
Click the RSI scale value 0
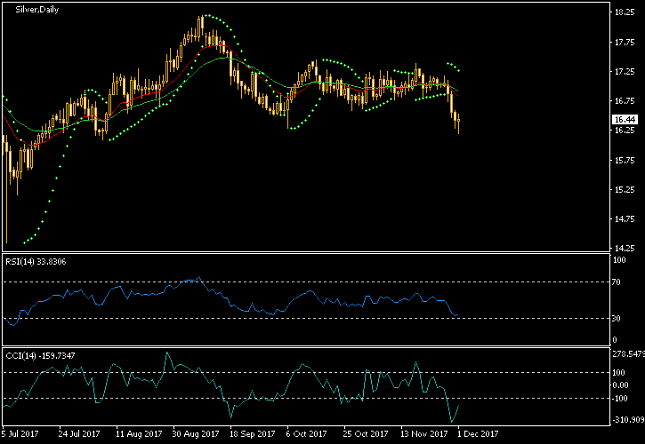[x=615, y=340]
